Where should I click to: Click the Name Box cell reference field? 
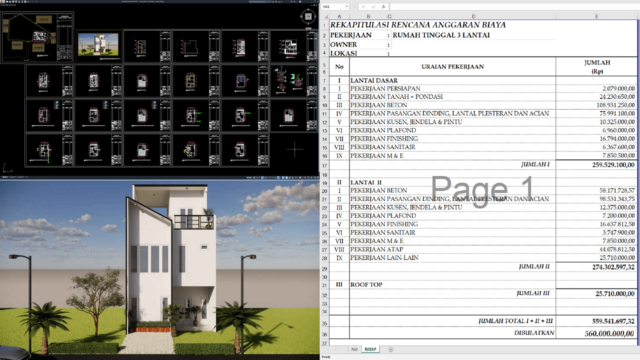click(x=333, y=7)
